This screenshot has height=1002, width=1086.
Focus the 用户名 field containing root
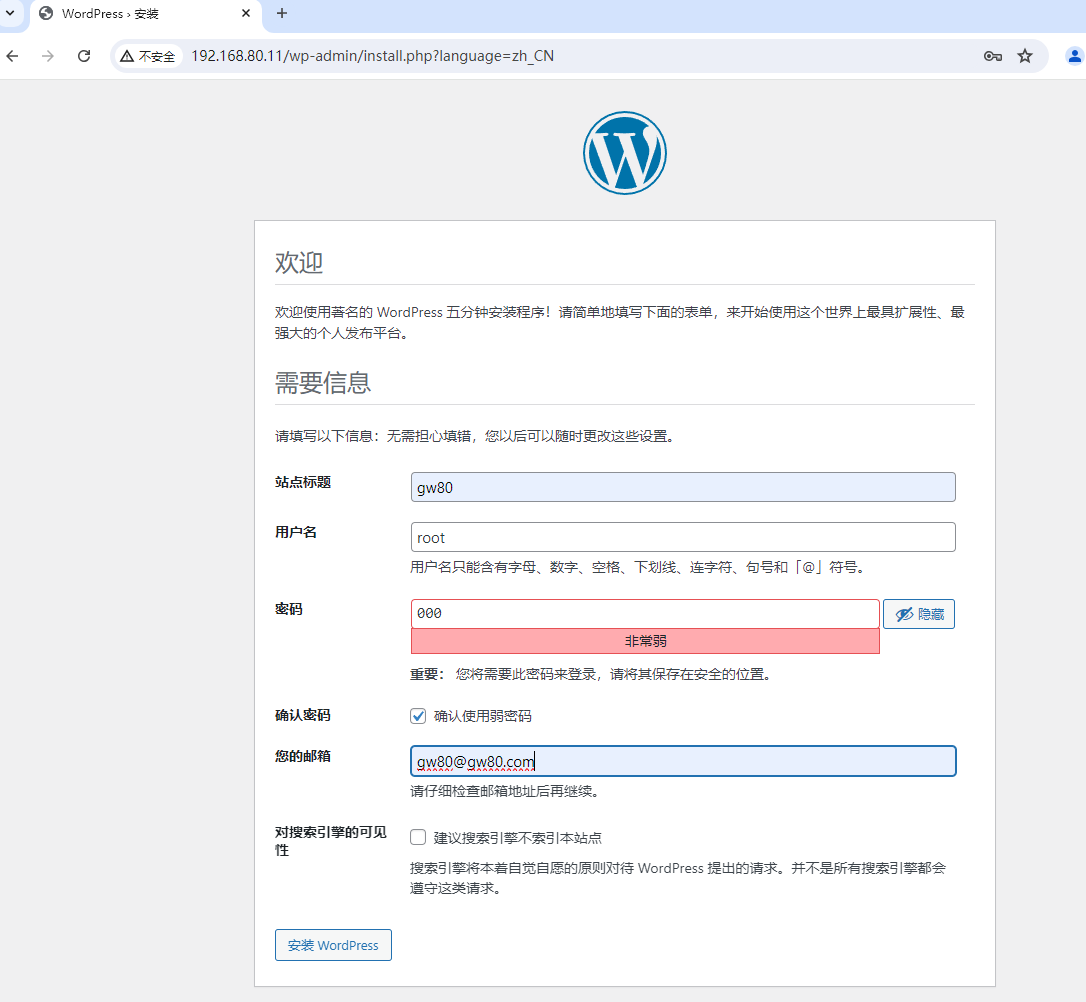[683, 537]
